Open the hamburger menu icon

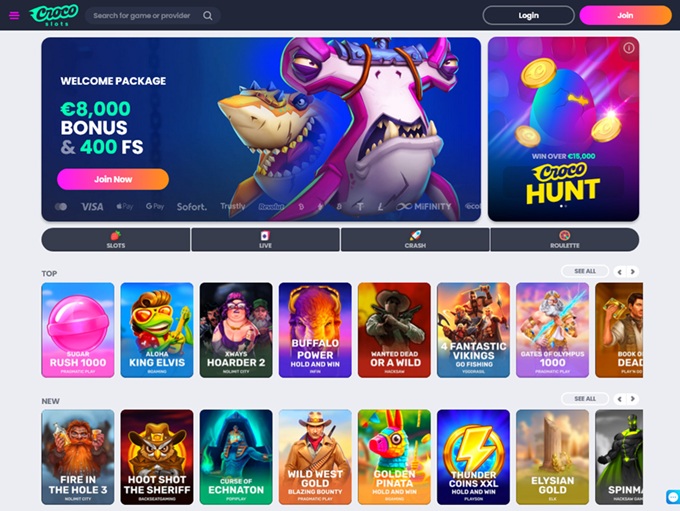coord(14,16)
